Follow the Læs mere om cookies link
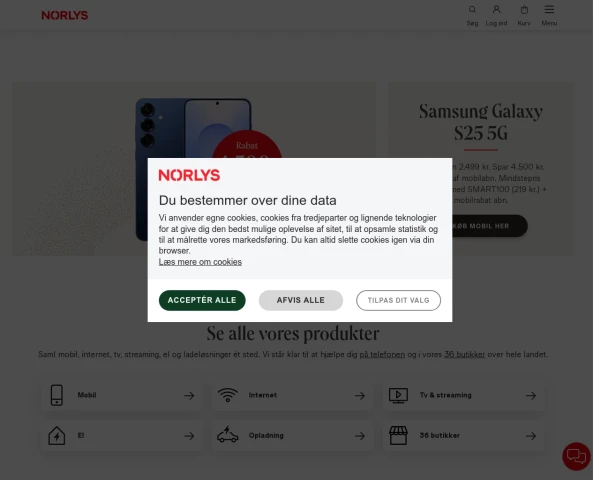 (200, 262)
